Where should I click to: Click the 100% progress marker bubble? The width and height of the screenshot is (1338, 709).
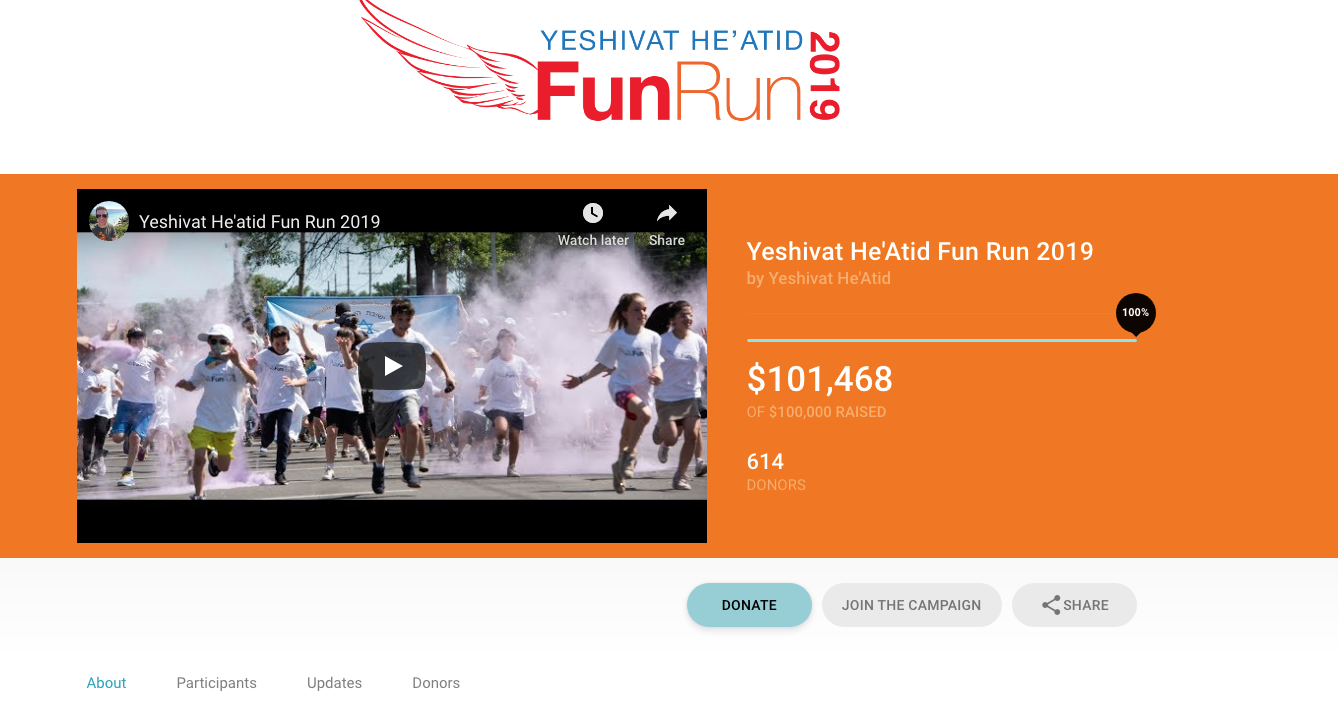point(1135,313)
